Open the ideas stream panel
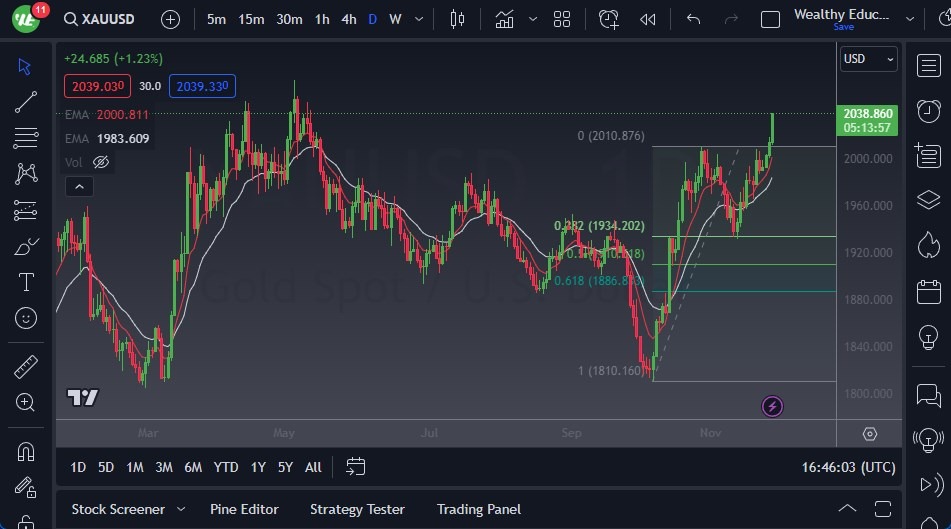The width and height of the screenshot is (951, 529). pos(929,440)
